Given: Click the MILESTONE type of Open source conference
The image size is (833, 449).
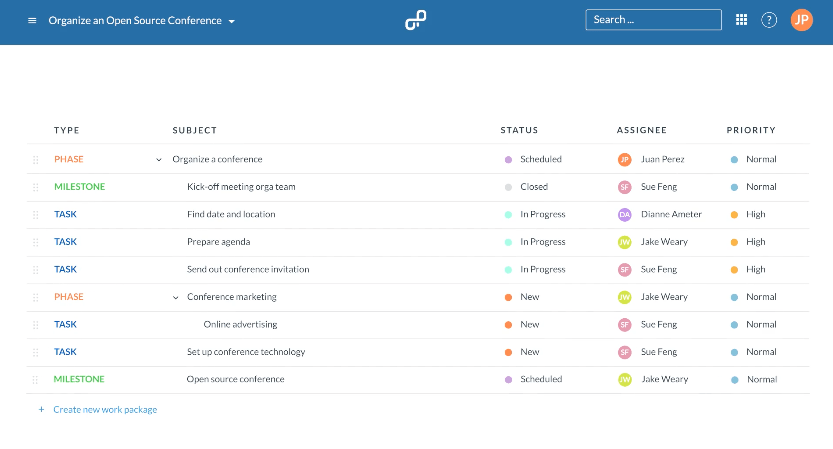Looking at the screenshot, I should pos(79,379).
